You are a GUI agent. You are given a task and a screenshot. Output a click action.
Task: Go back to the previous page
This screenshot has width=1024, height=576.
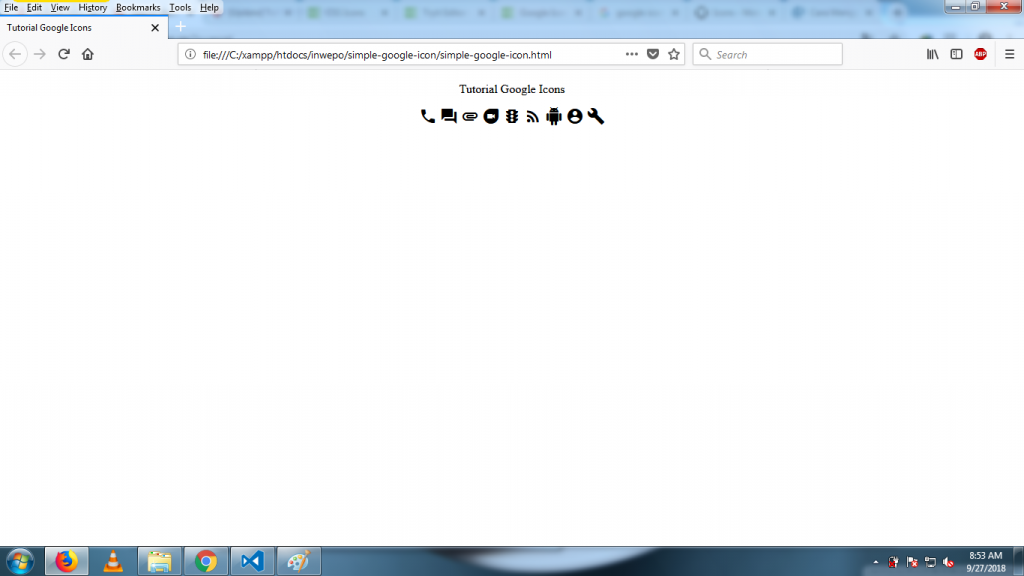click(15, 54)
